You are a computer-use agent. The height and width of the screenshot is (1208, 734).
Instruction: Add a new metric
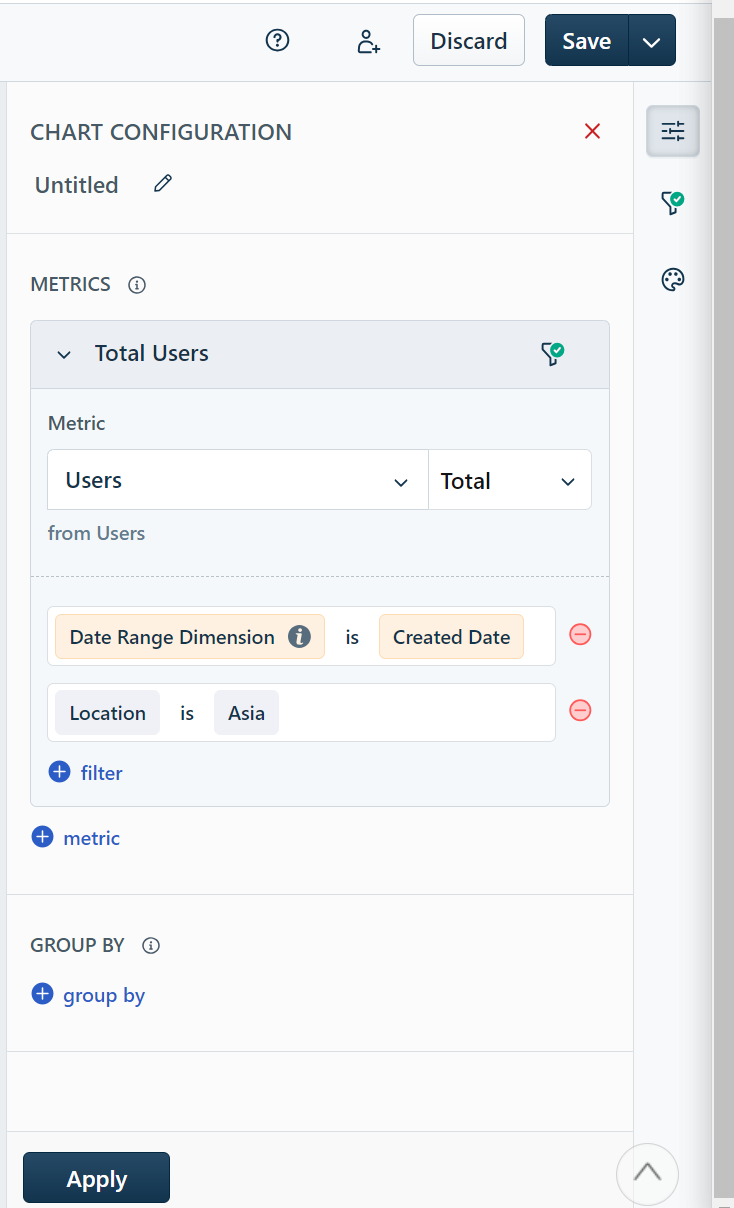[x=76, y=838]
